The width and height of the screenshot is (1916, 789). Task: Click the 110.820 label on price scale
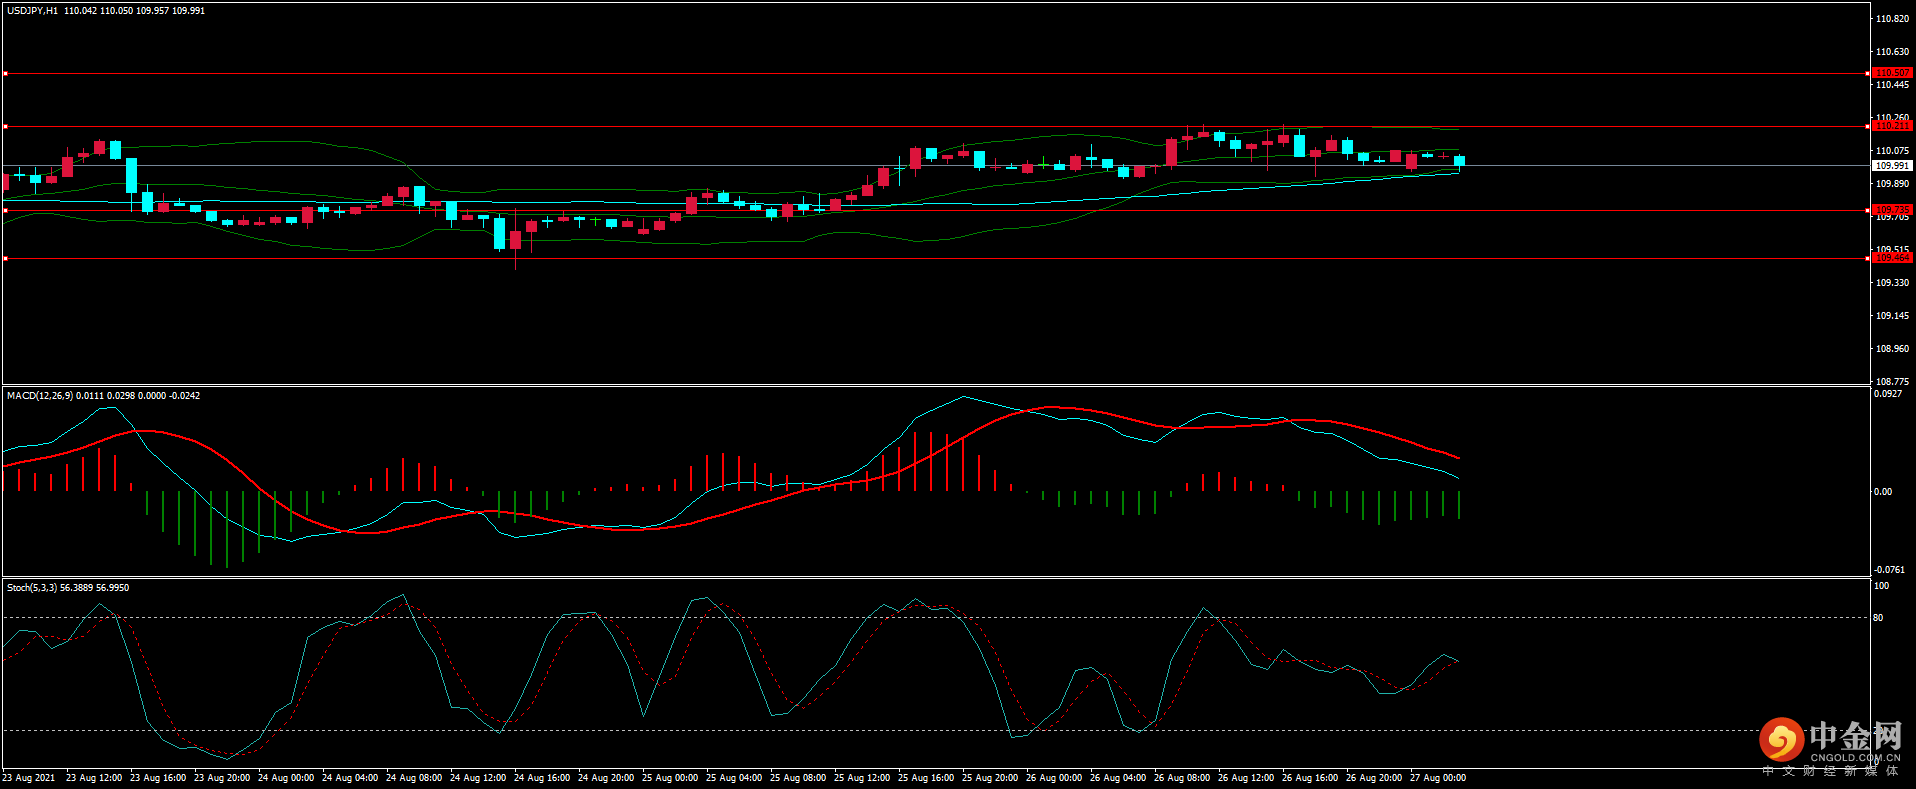tap(1892, 19)
